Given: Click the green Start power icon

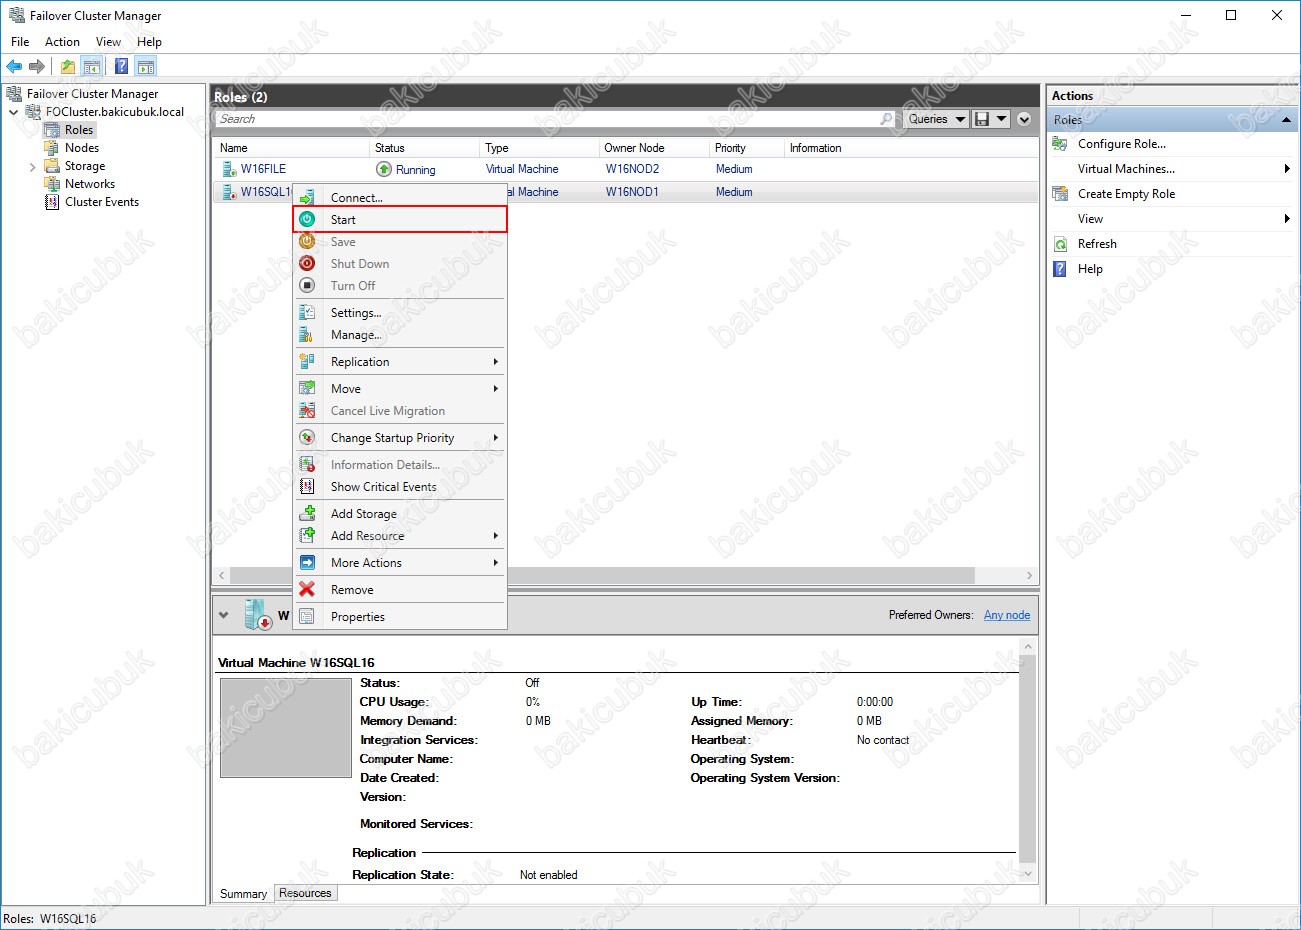Looking at the screenshot, I should pyautogui.click(x=307, y=219).
